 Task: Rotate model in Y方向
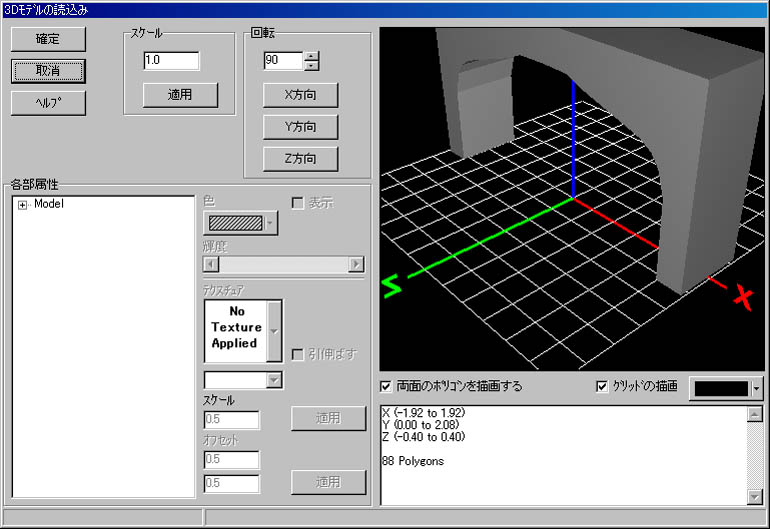[301, 127]
